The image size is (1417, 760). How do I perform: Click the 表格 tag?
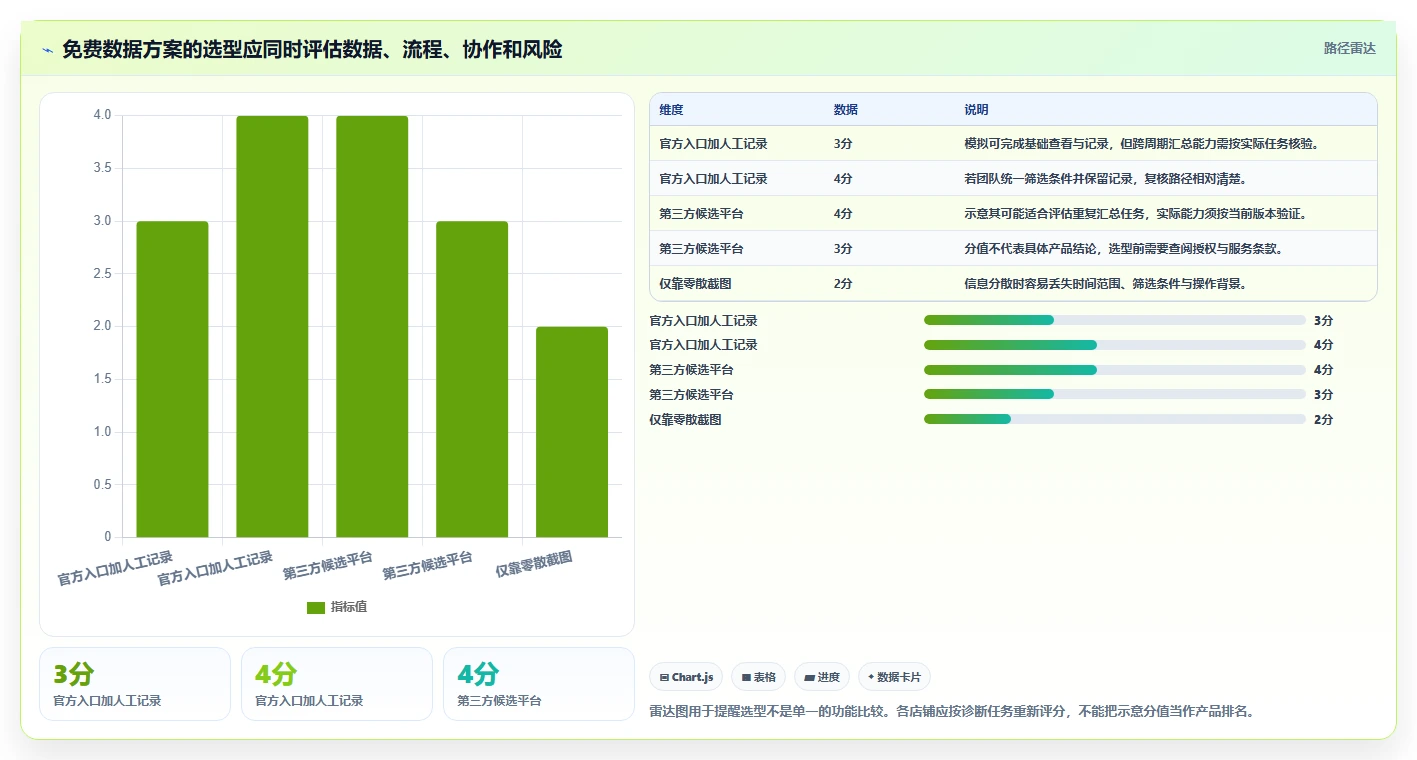(759, 677)
